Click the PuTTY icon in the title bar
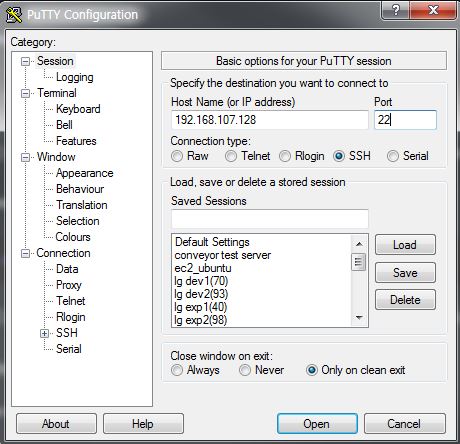 point(14,15)
